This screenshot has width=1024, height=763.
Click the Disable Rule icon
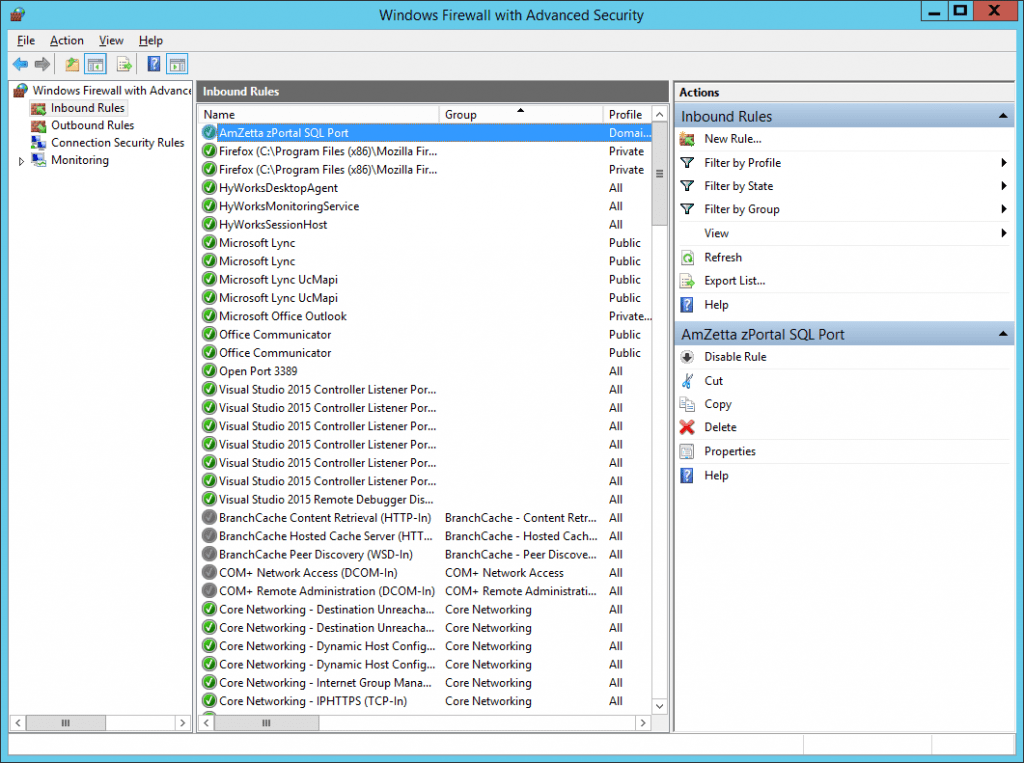tap(687, 357)
